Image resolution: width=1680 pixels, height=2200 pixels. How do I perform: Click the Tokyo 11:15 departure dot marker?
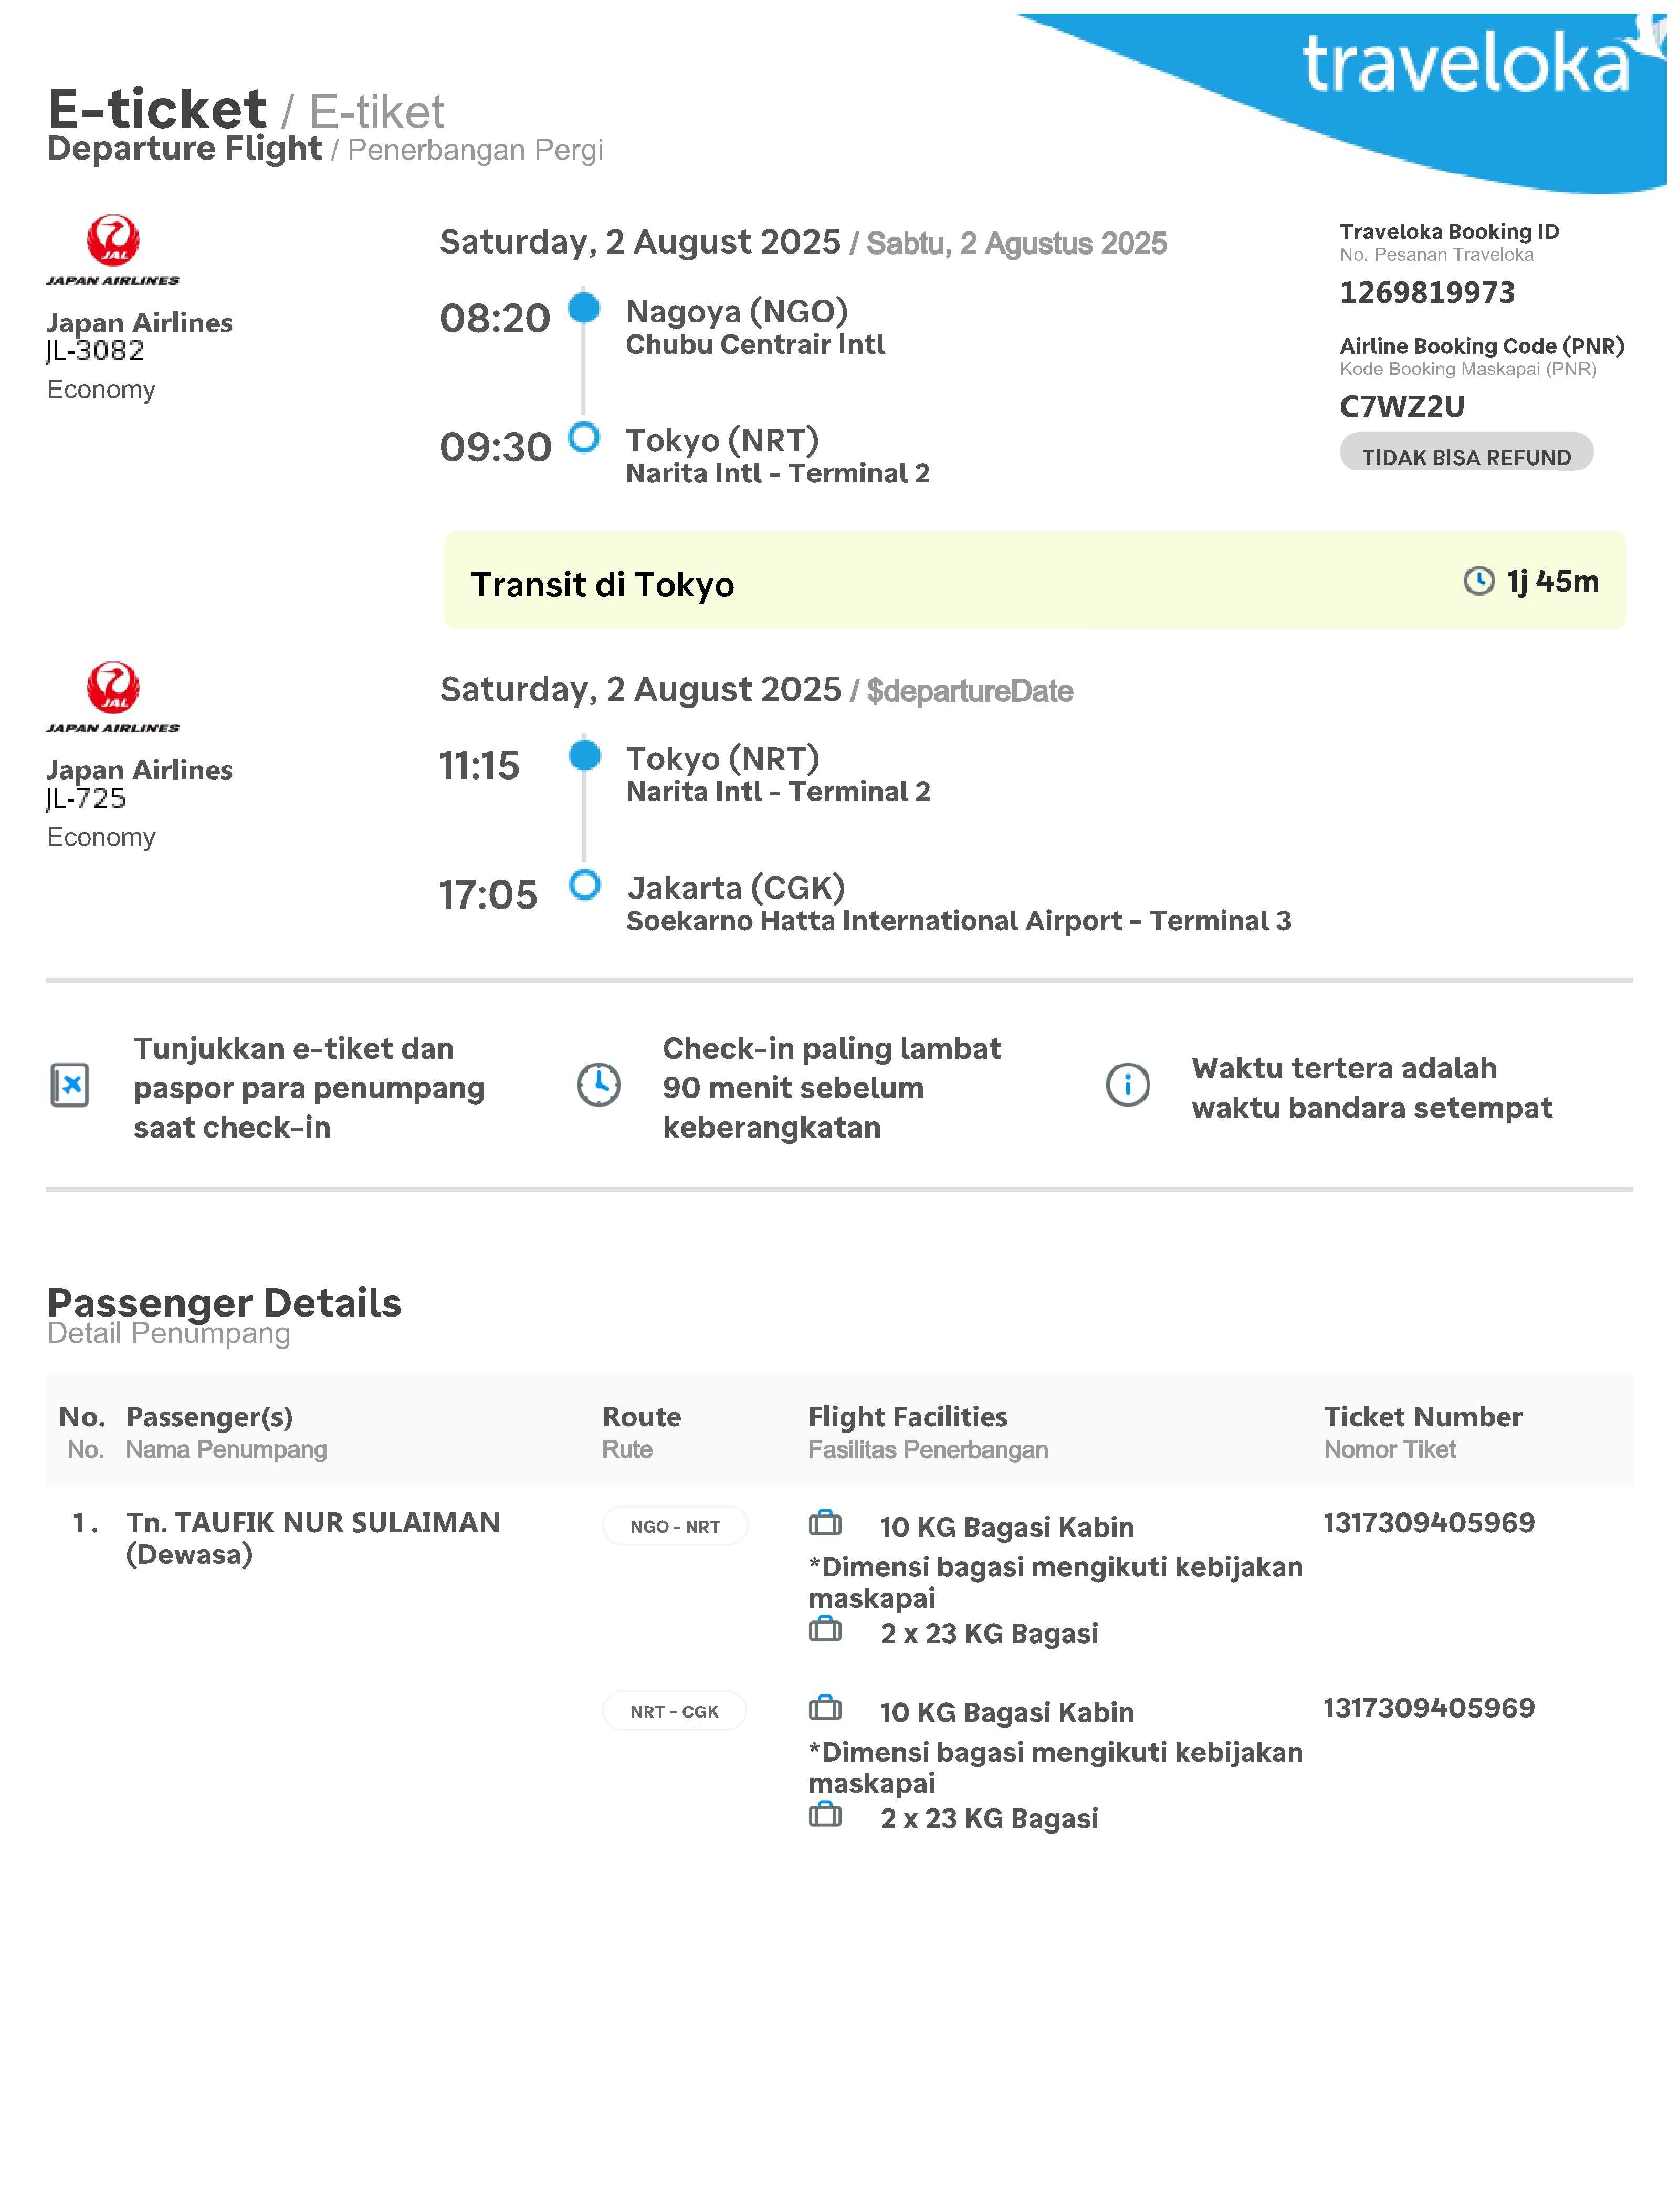584,756
